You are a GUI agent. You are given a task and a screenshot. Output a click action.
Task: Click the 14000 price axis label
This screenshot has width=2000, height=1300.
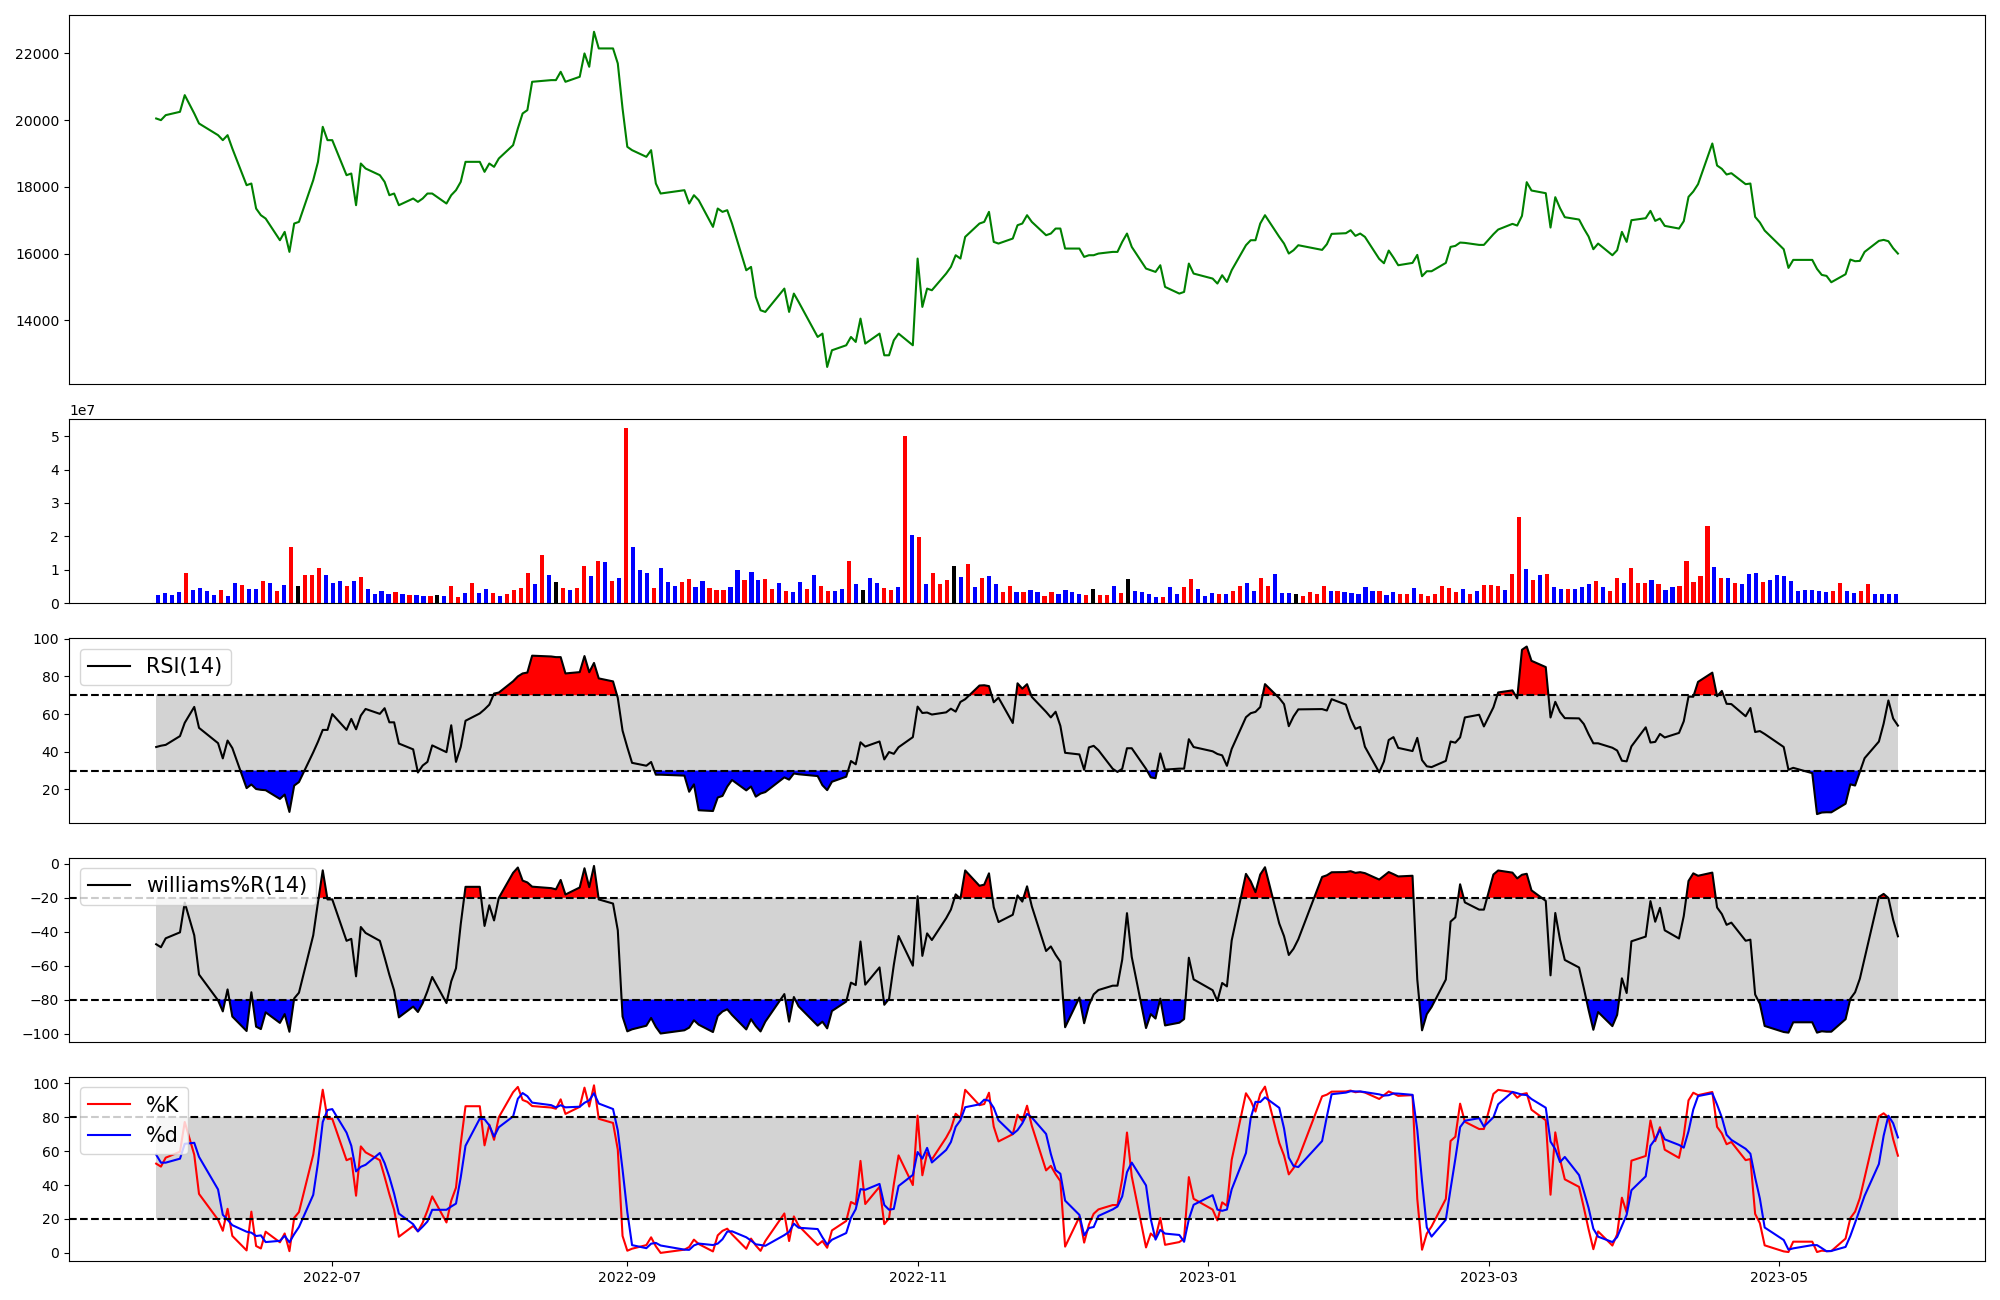[38, 321]
